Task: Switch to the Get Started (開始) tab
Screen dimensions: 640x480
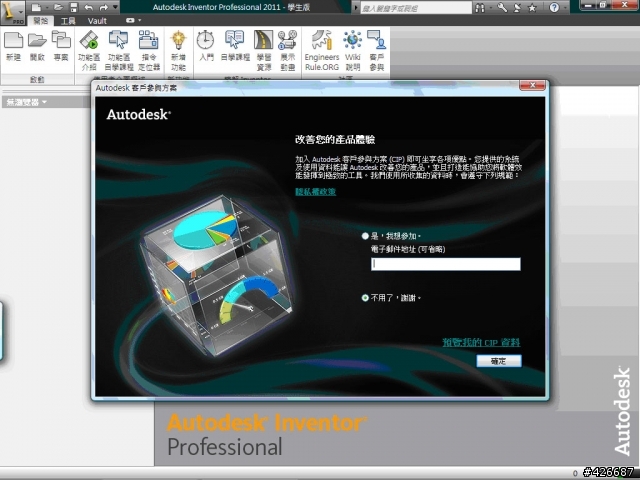Action: pyautogui.click(x=40, y=20)
